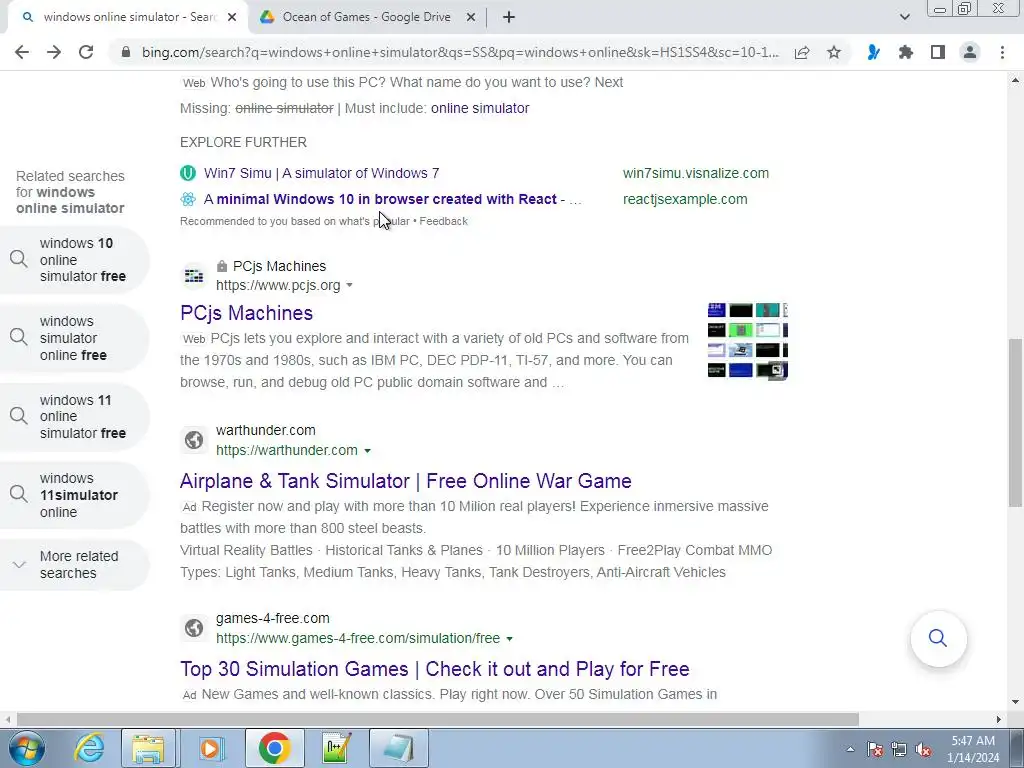Image resolution: width=1024 pixels, height=768 pixels.
Task: Search windows 10 online simulator free
Action: (74, 260)
